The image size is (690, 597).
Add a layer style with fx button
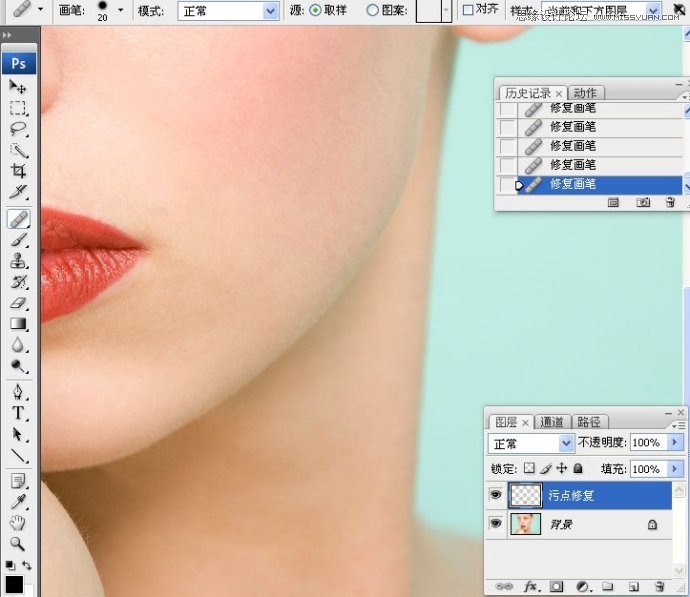point(532,586)
